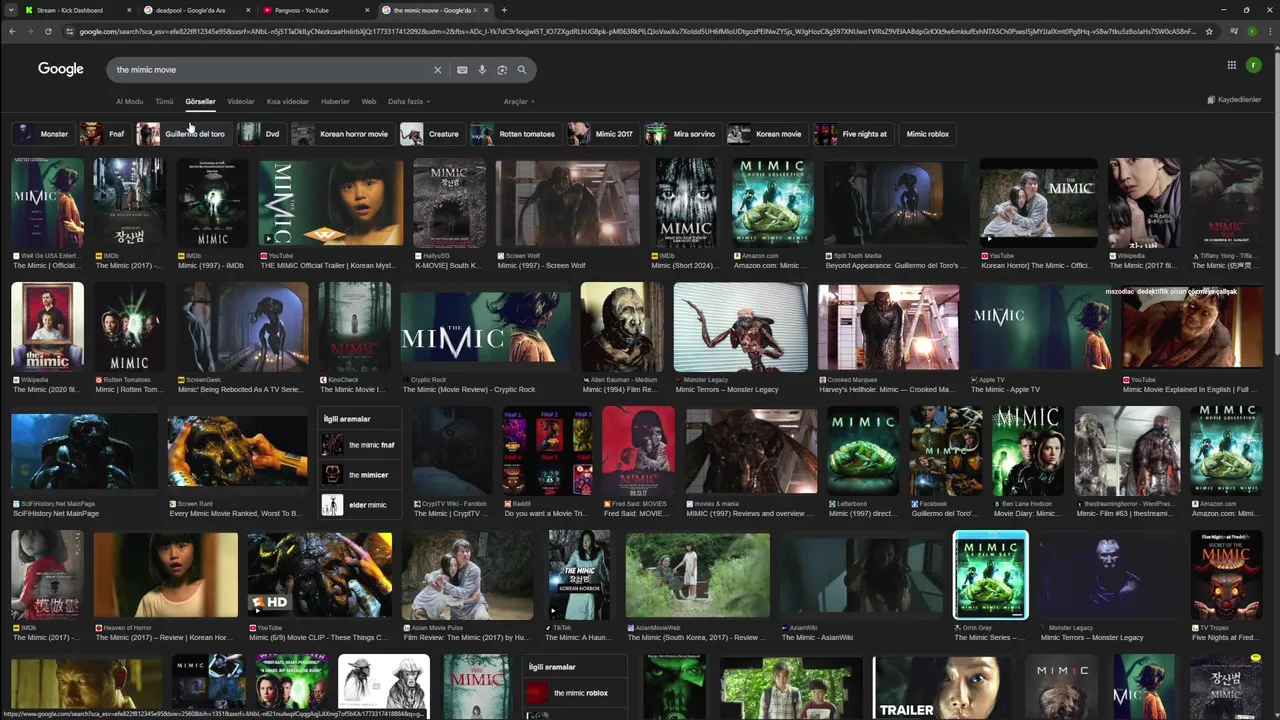The image size is (1280, 720).
Task: Select the Videolar search tab
Action: click(x=241, y=101)
